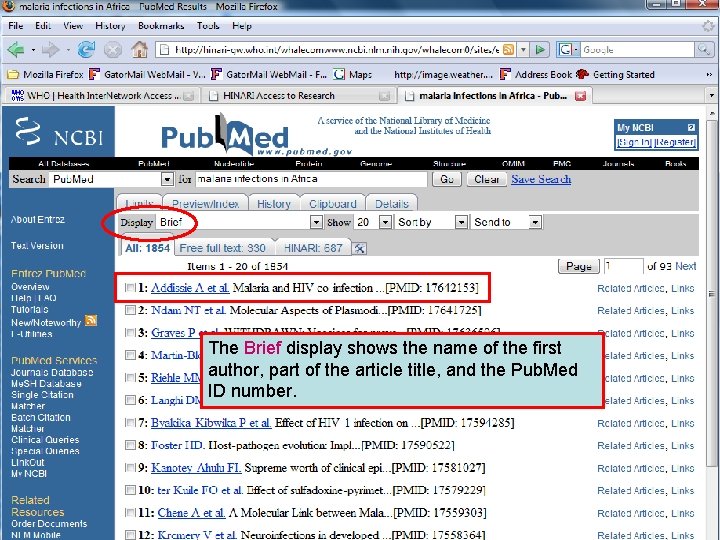Check the box for result 12 Kremery V
The height and width of the screenshot is (540, 720).
pos(130,535)
